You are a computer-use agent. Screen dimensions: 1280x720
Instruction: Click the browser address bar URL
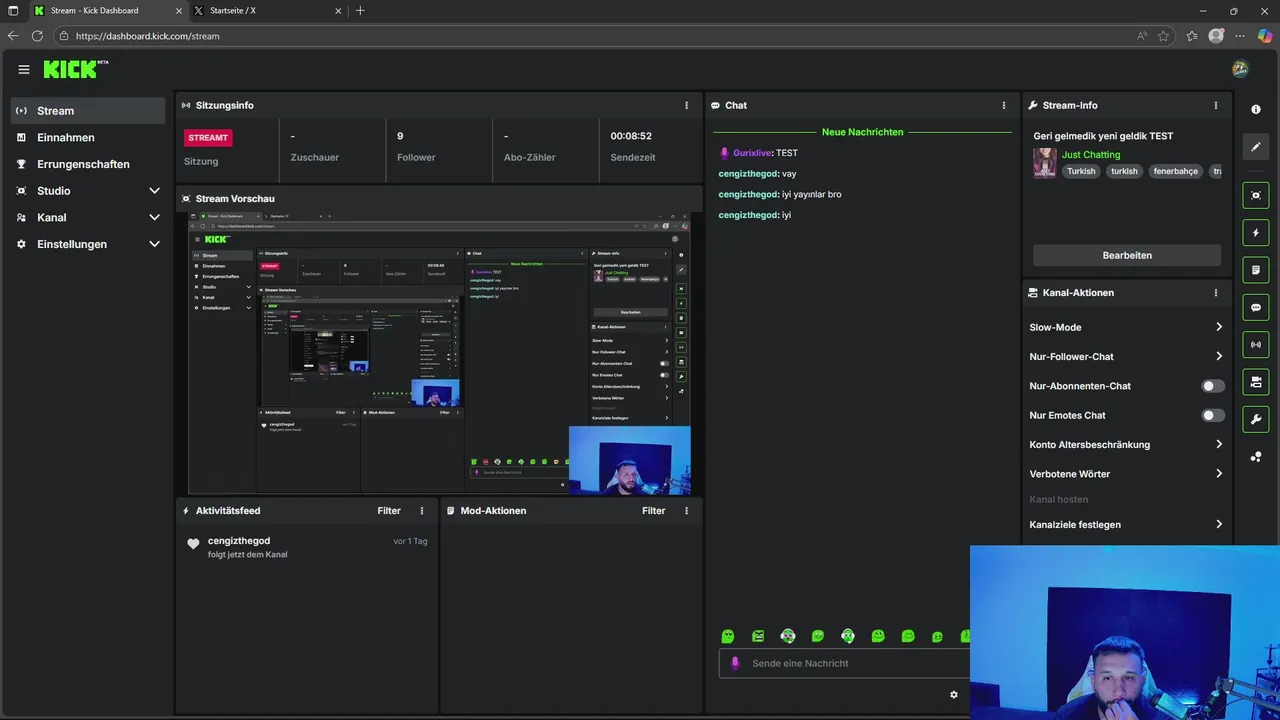coord(147,36)
